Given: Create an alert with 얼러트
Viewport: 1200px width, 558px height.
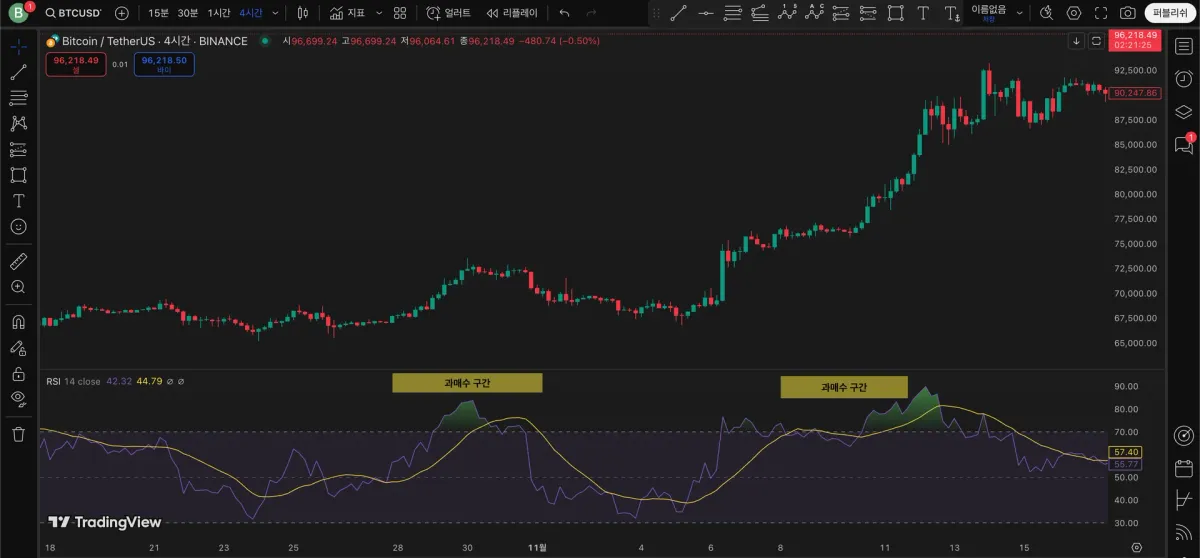Looking at the screenshot, I should pos(448,14).
